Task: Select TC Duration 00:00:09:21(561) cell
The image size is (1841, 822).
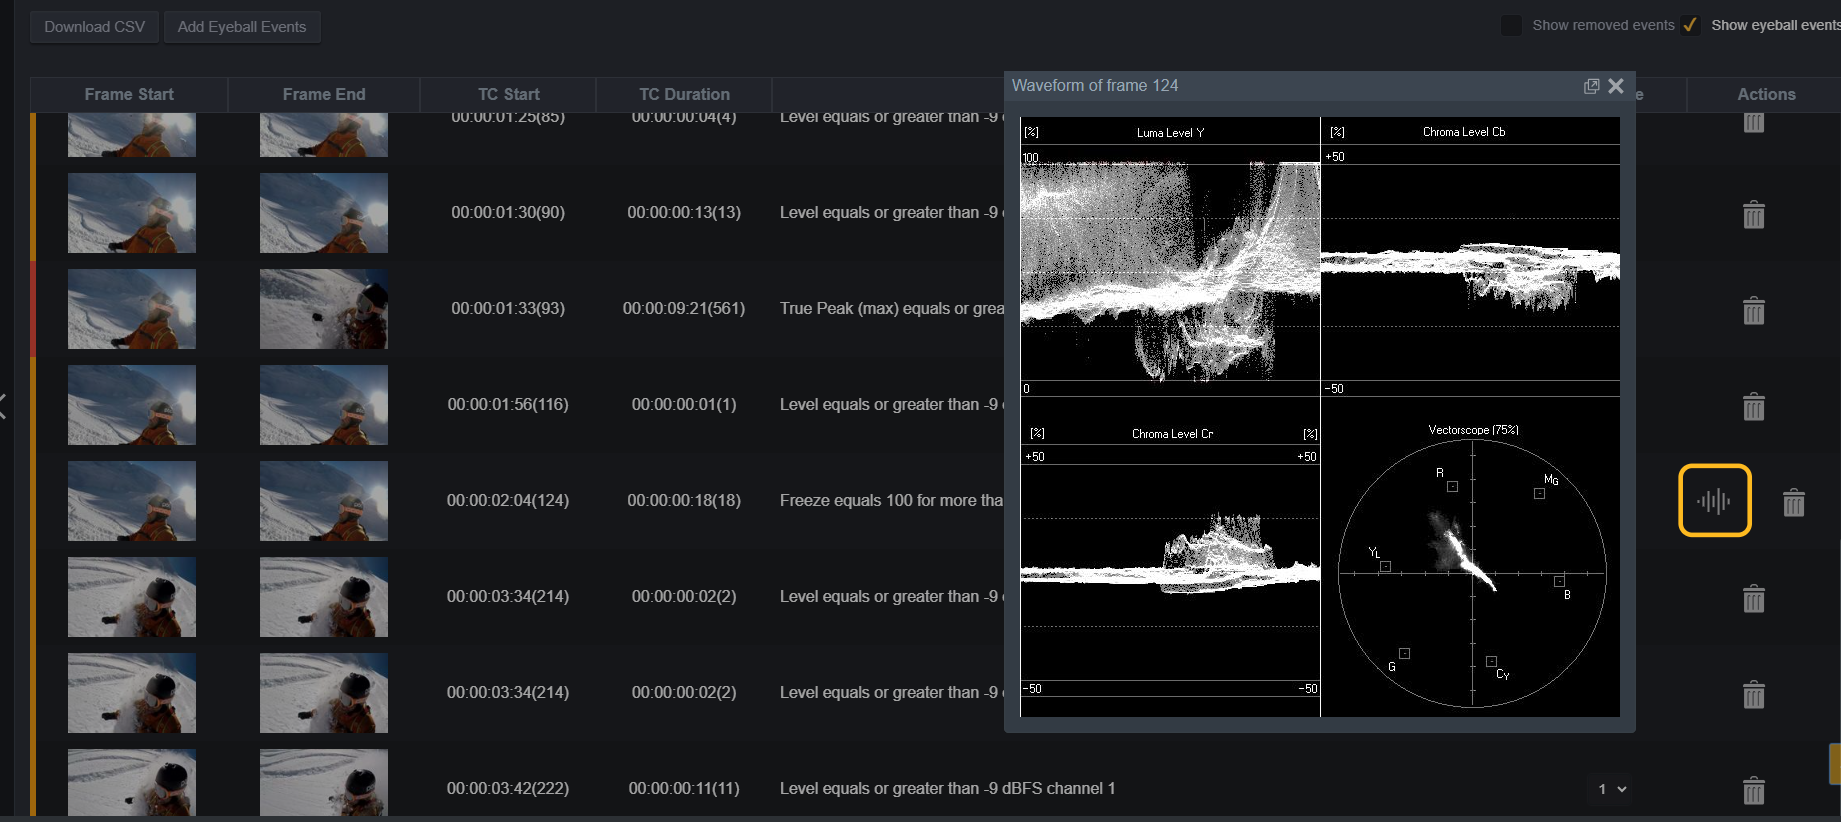Action: [684, 308]
